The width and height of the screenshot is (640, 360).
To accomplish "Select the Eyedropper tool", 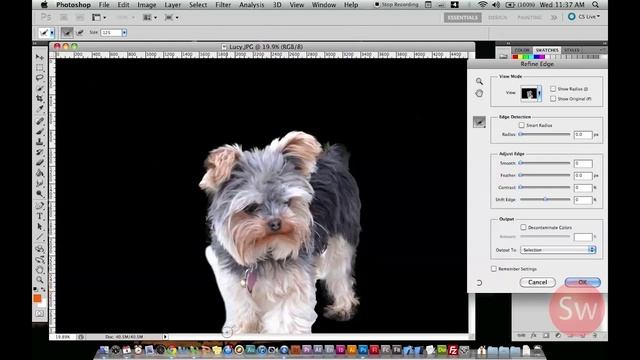I will 40,109.
